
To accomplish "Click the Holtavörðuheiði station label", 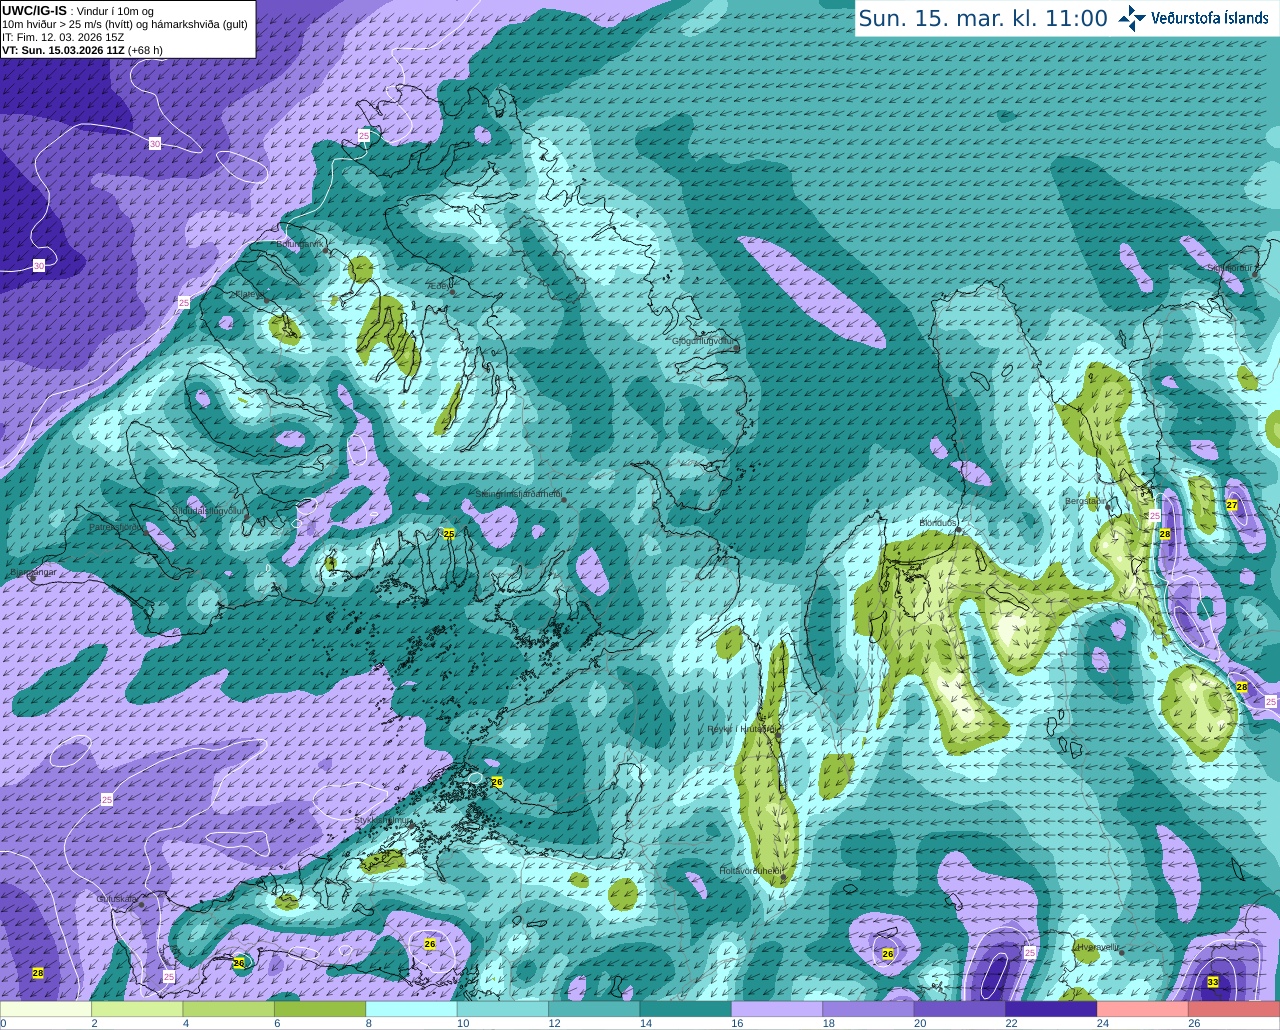I will (x=750, y=871).
